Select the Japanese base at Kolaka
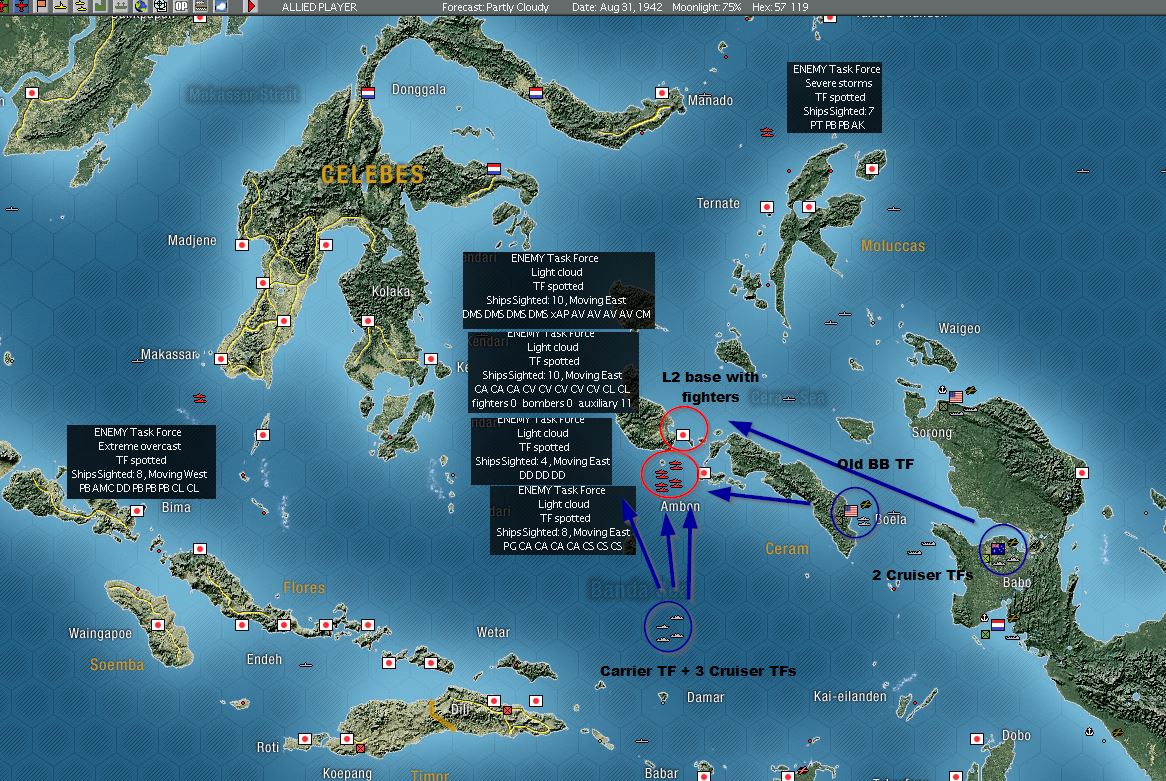Screen dimensions: 1166x781 [x=367, y=321]
